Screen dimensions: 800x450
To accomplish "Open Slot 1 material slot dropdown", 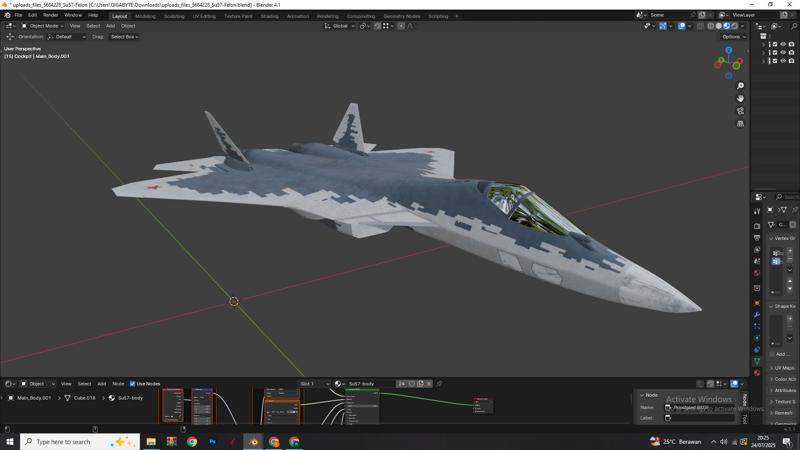I will tap(314, 384).
